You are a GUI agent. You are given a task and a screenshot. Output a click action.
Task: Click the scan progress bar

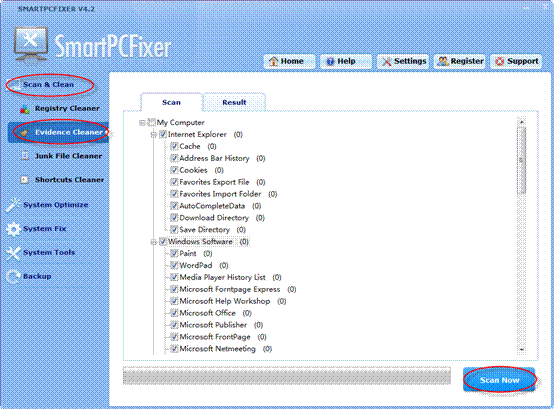287,376
